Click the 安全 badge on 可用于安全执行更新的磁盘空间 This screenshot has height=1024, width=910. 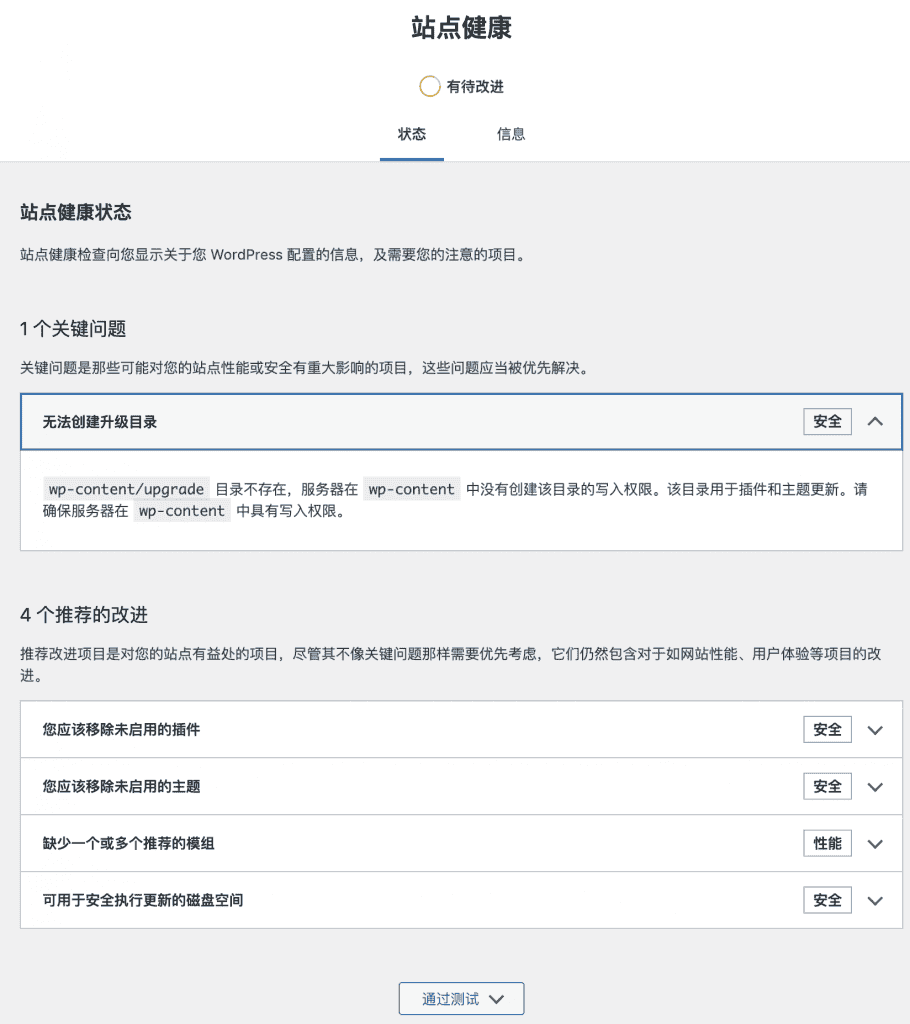click(x=827, y=900)
